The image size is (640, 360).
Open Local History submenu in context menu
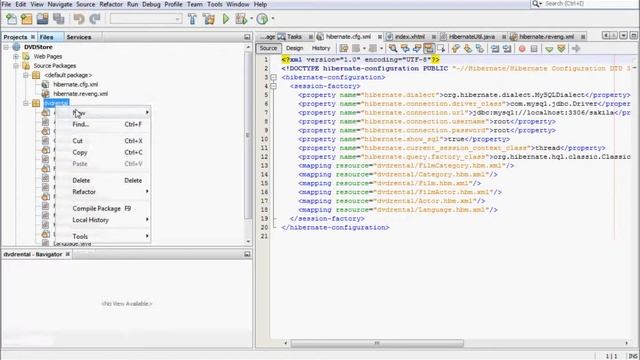[x=103, y=220]
